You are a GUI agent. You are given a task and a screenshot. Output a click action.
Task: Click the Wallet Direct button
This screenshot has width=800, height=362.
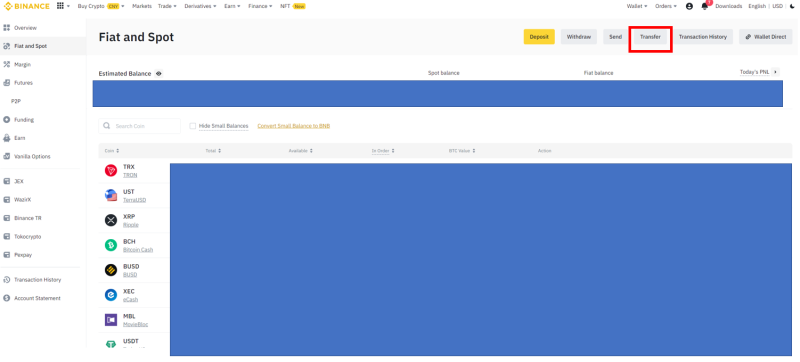pos(765,37)
